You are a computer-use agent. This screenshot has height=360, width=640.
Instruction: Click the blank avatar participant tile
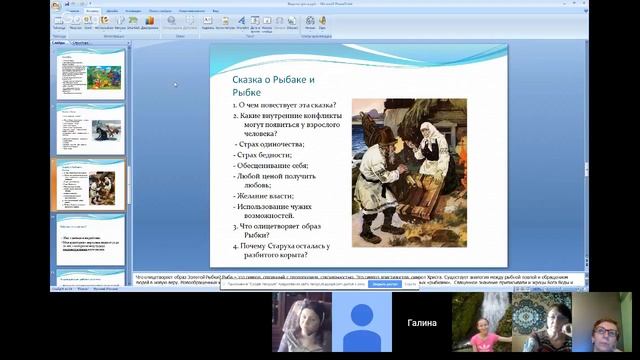tap(362, 322)
